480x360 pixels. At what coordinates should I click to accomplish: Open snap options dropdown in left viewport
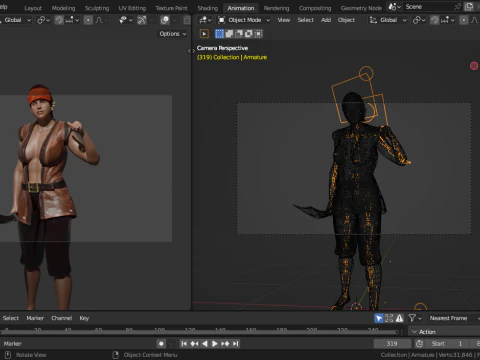[72, 20]
